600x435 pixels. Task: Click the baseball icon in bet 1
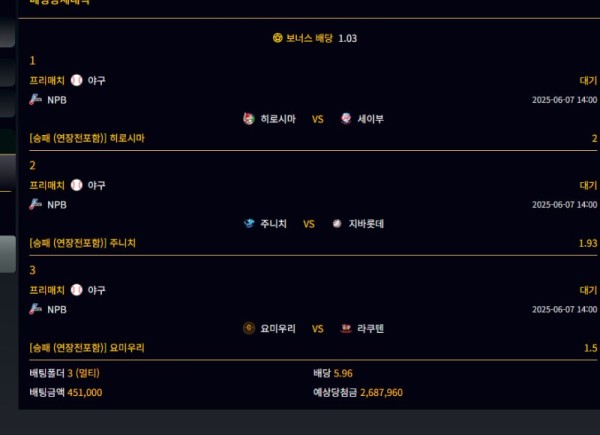pos(77,80)
